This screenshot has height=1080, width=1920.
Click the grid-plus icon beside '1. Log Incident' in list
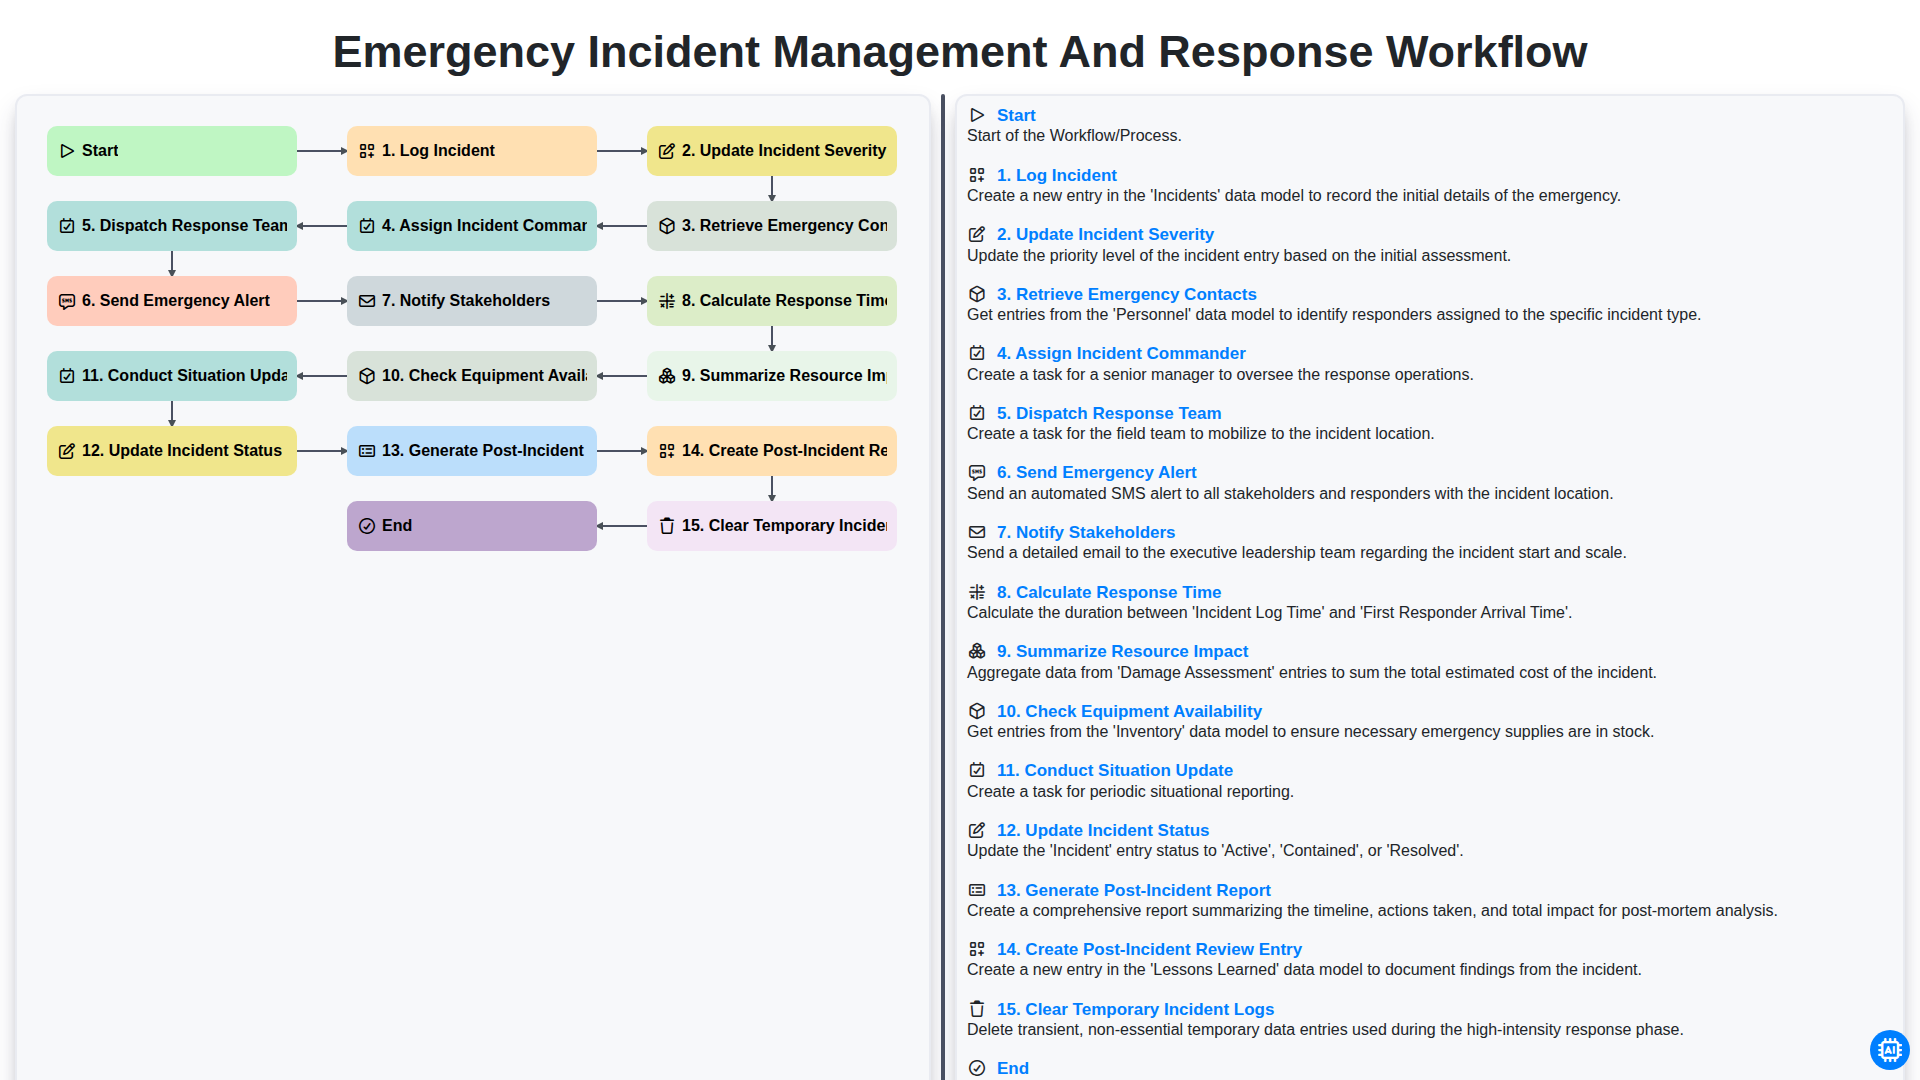[977, 175]
